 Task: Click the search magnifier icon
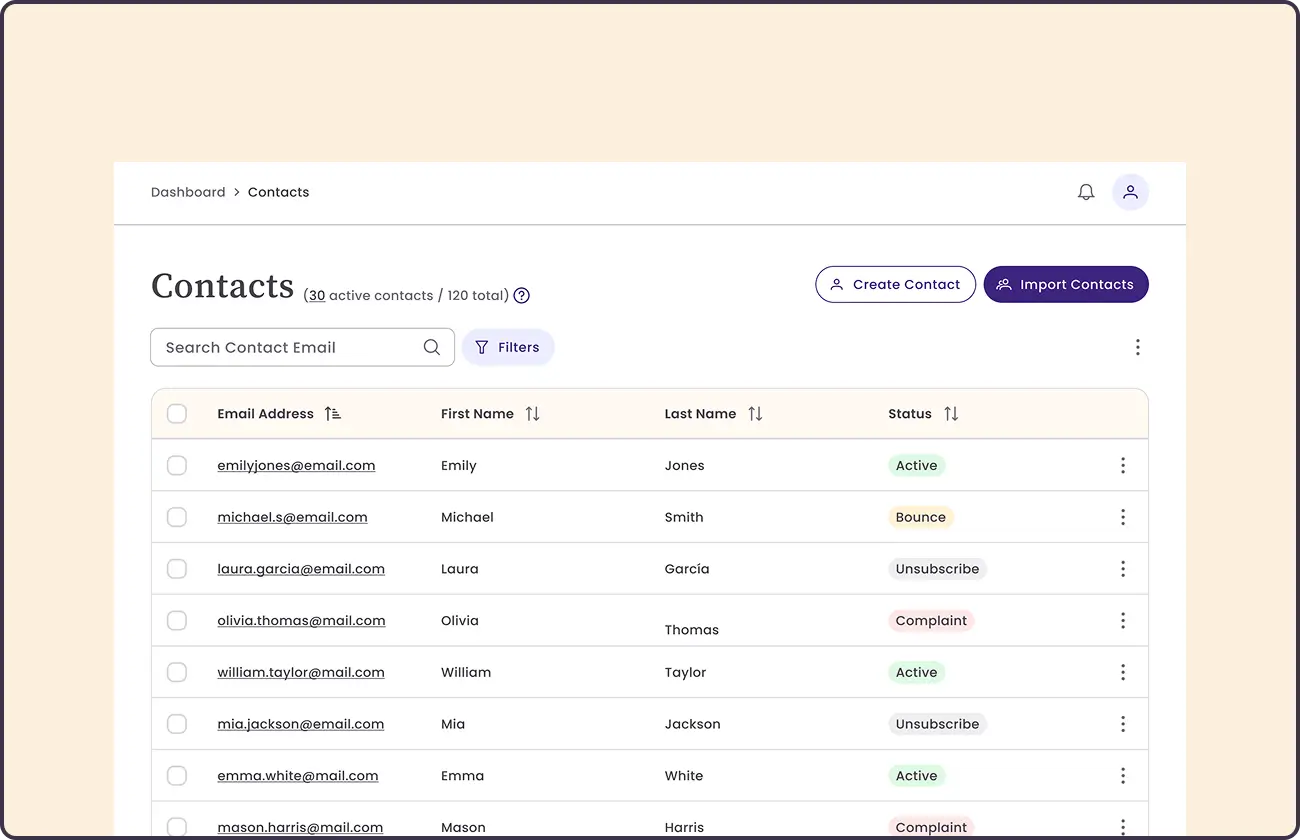click(x=432, y=347)
